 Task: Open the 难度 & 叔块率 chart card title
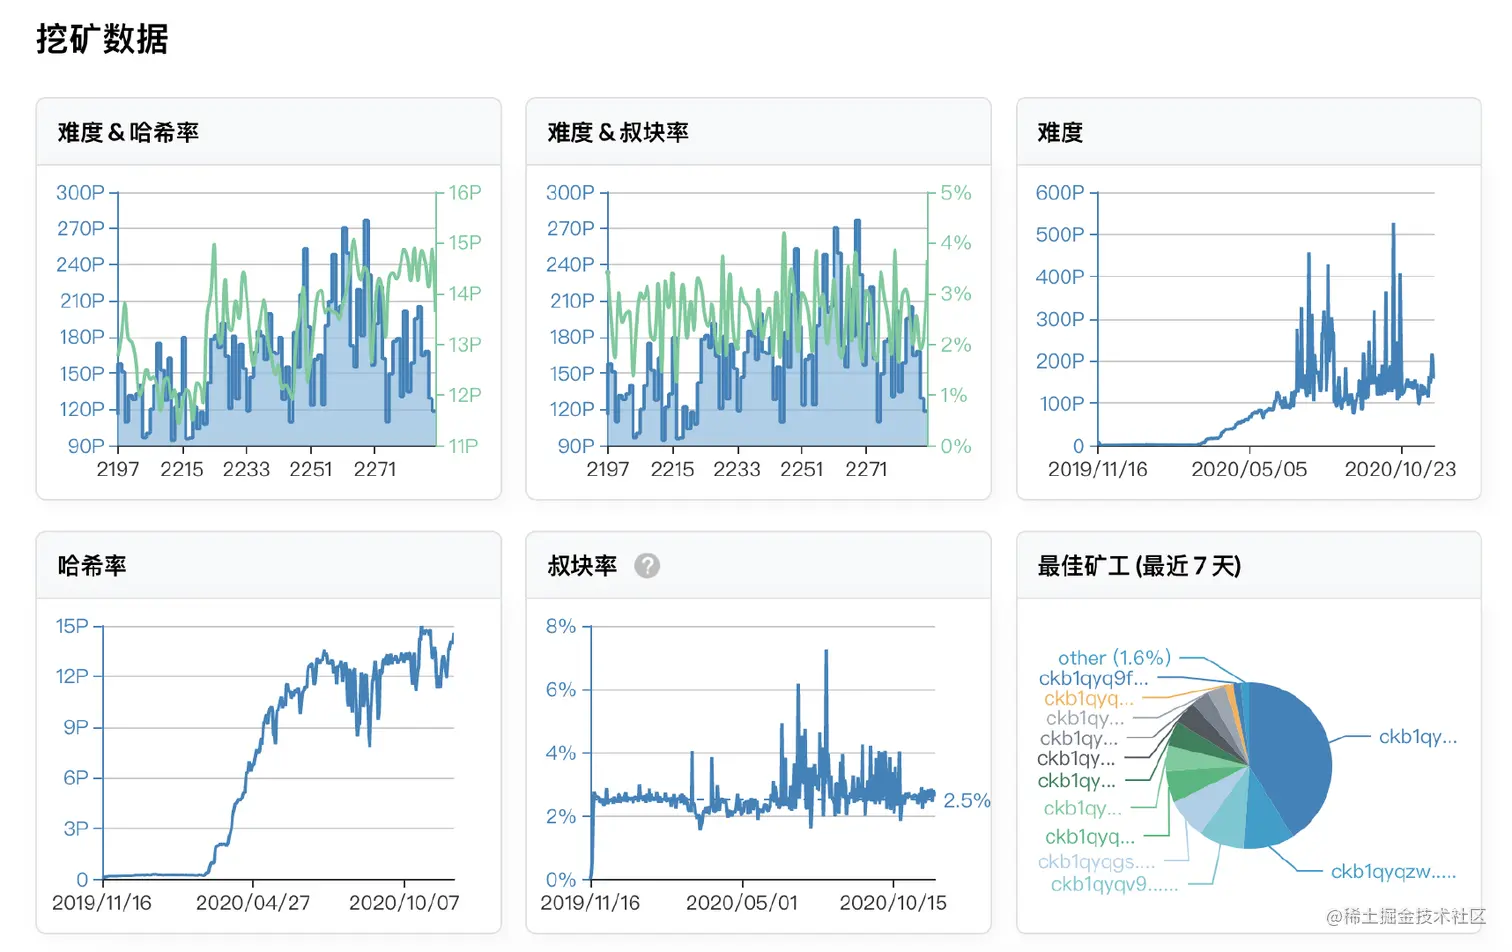pos(618,132)
